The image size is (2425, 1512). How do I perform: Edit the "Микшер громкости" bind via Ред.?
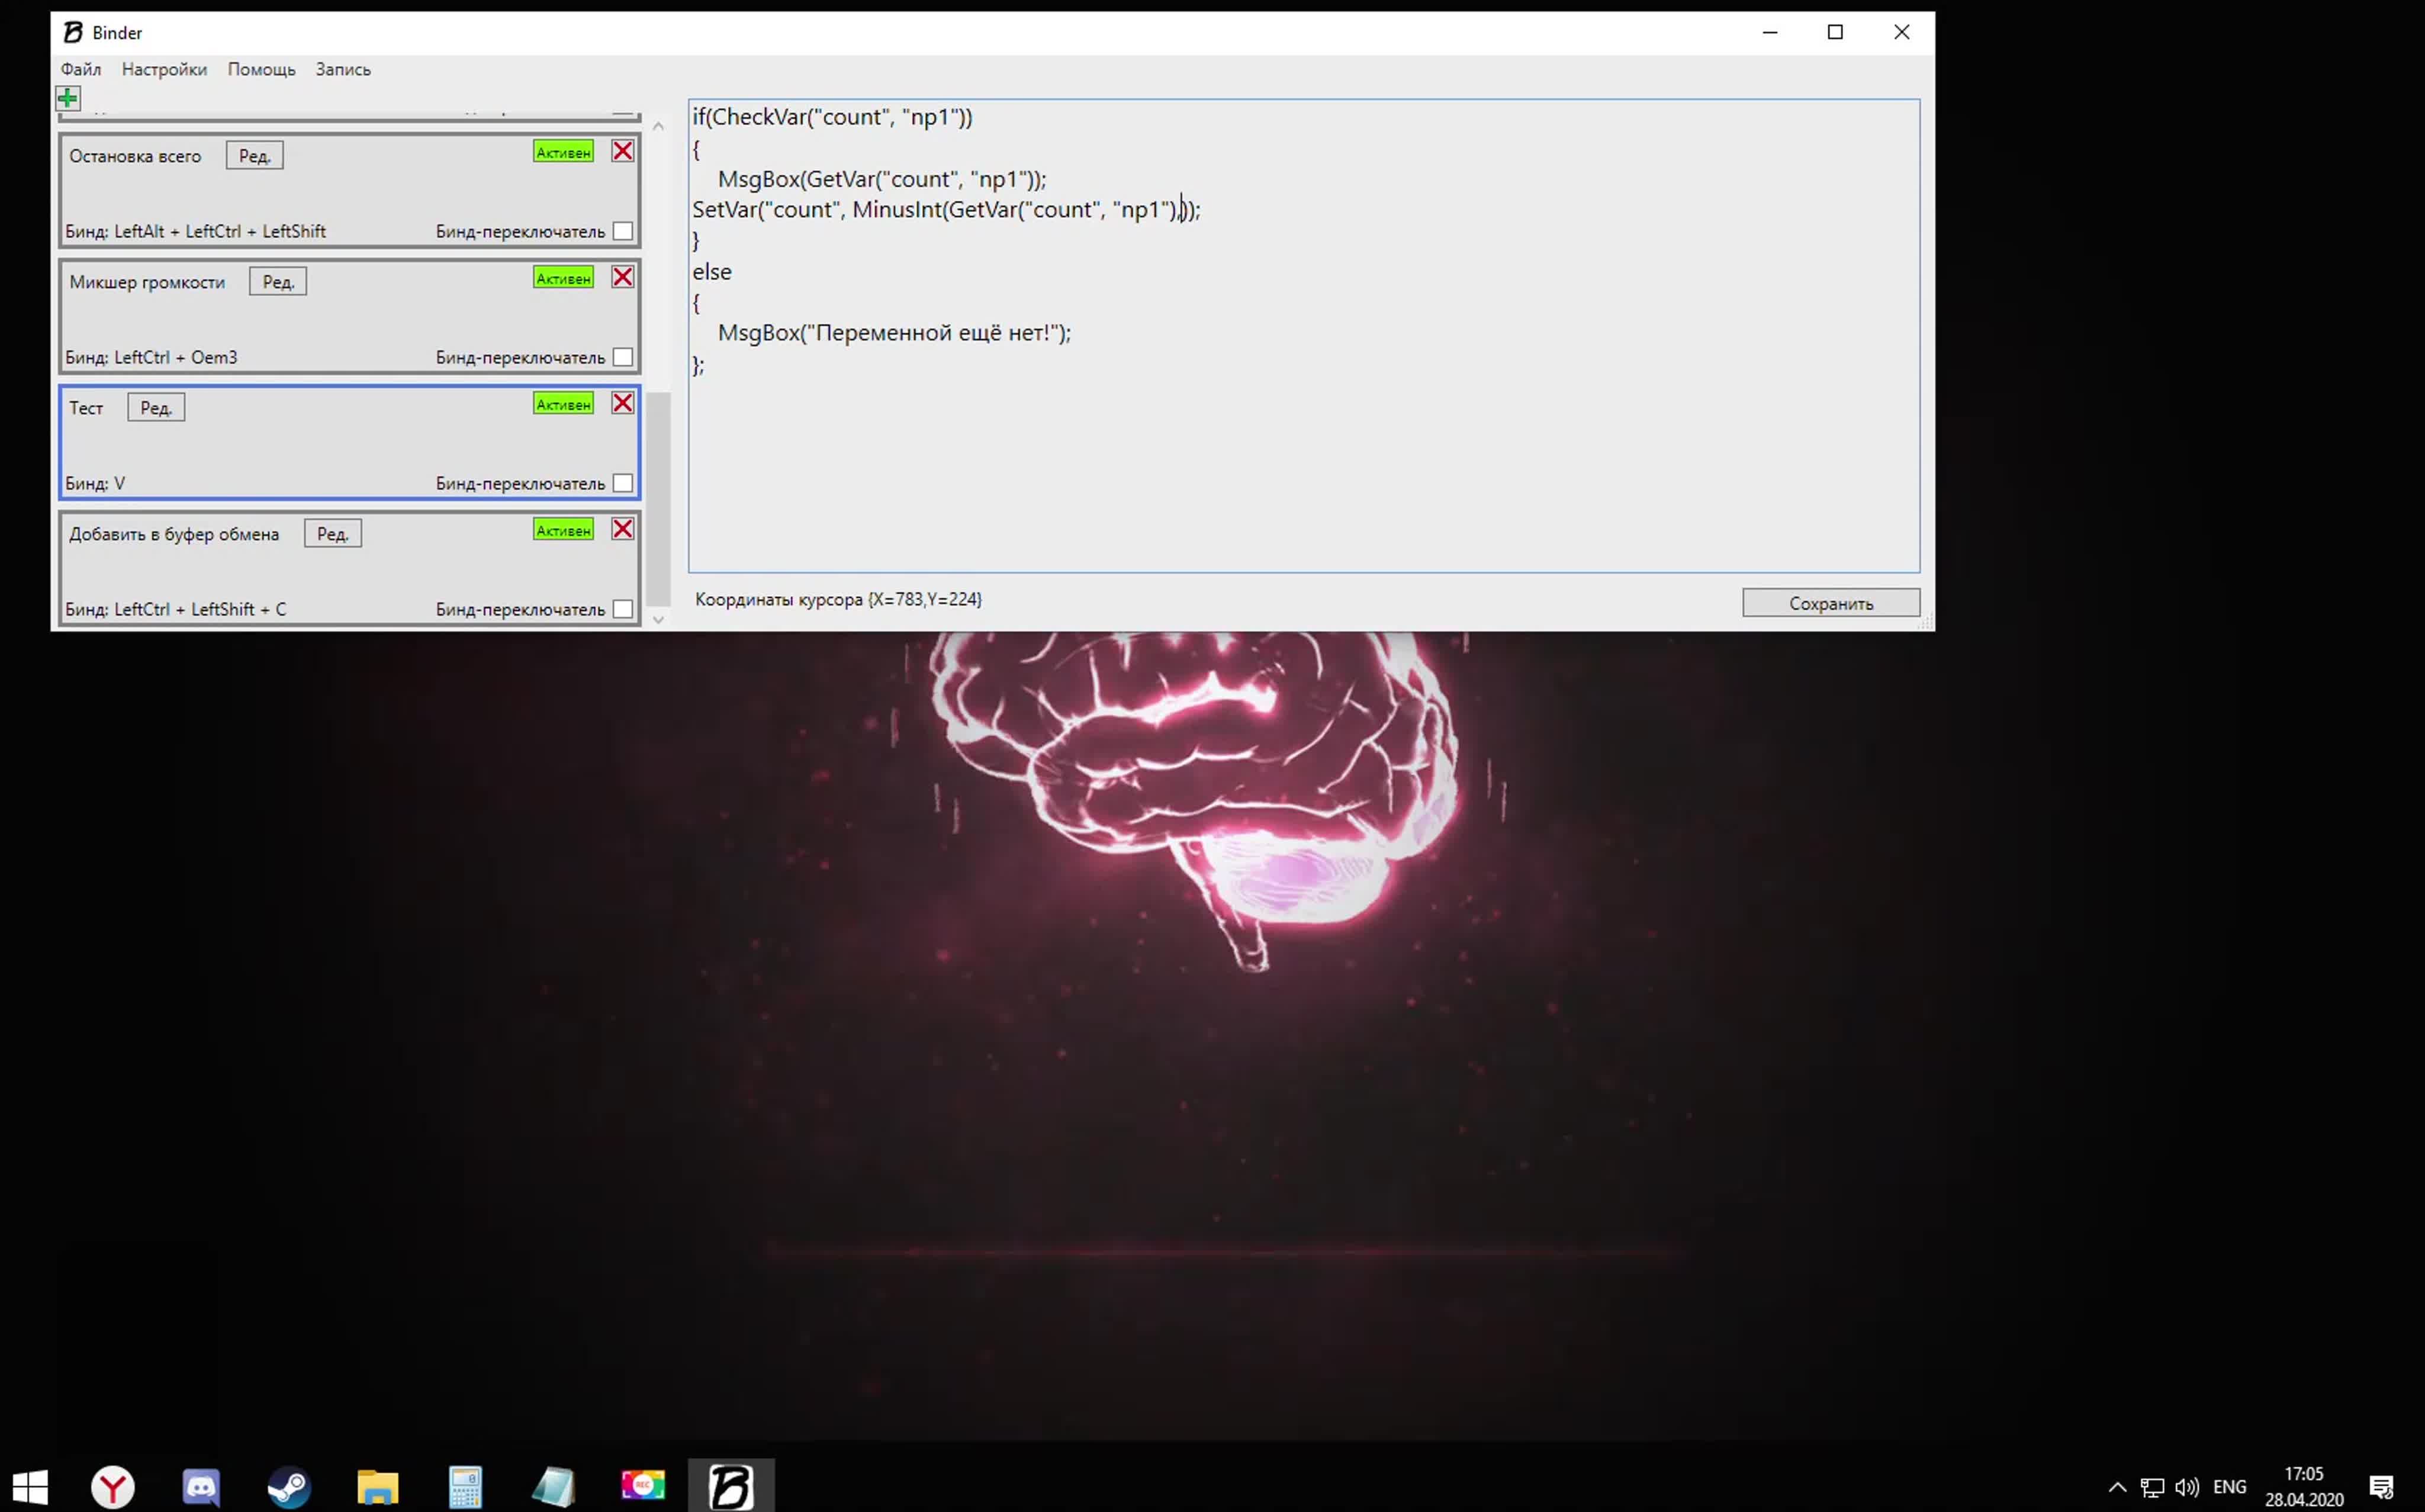click(x=278, y=282)
